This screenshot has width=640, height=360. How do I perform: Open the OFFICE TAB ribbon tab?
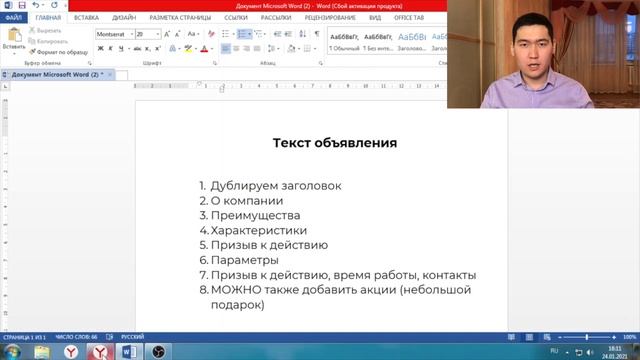pyautogui.click(x=409, y=18)
